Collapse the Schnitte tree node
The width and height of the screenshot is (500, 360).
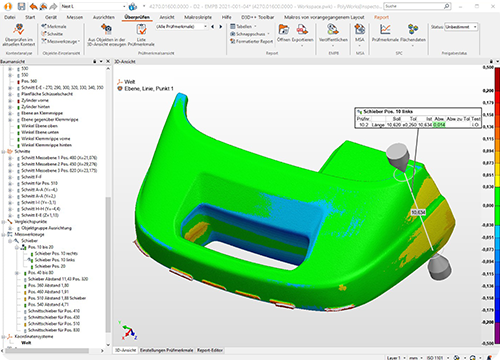tap(4, 151)
